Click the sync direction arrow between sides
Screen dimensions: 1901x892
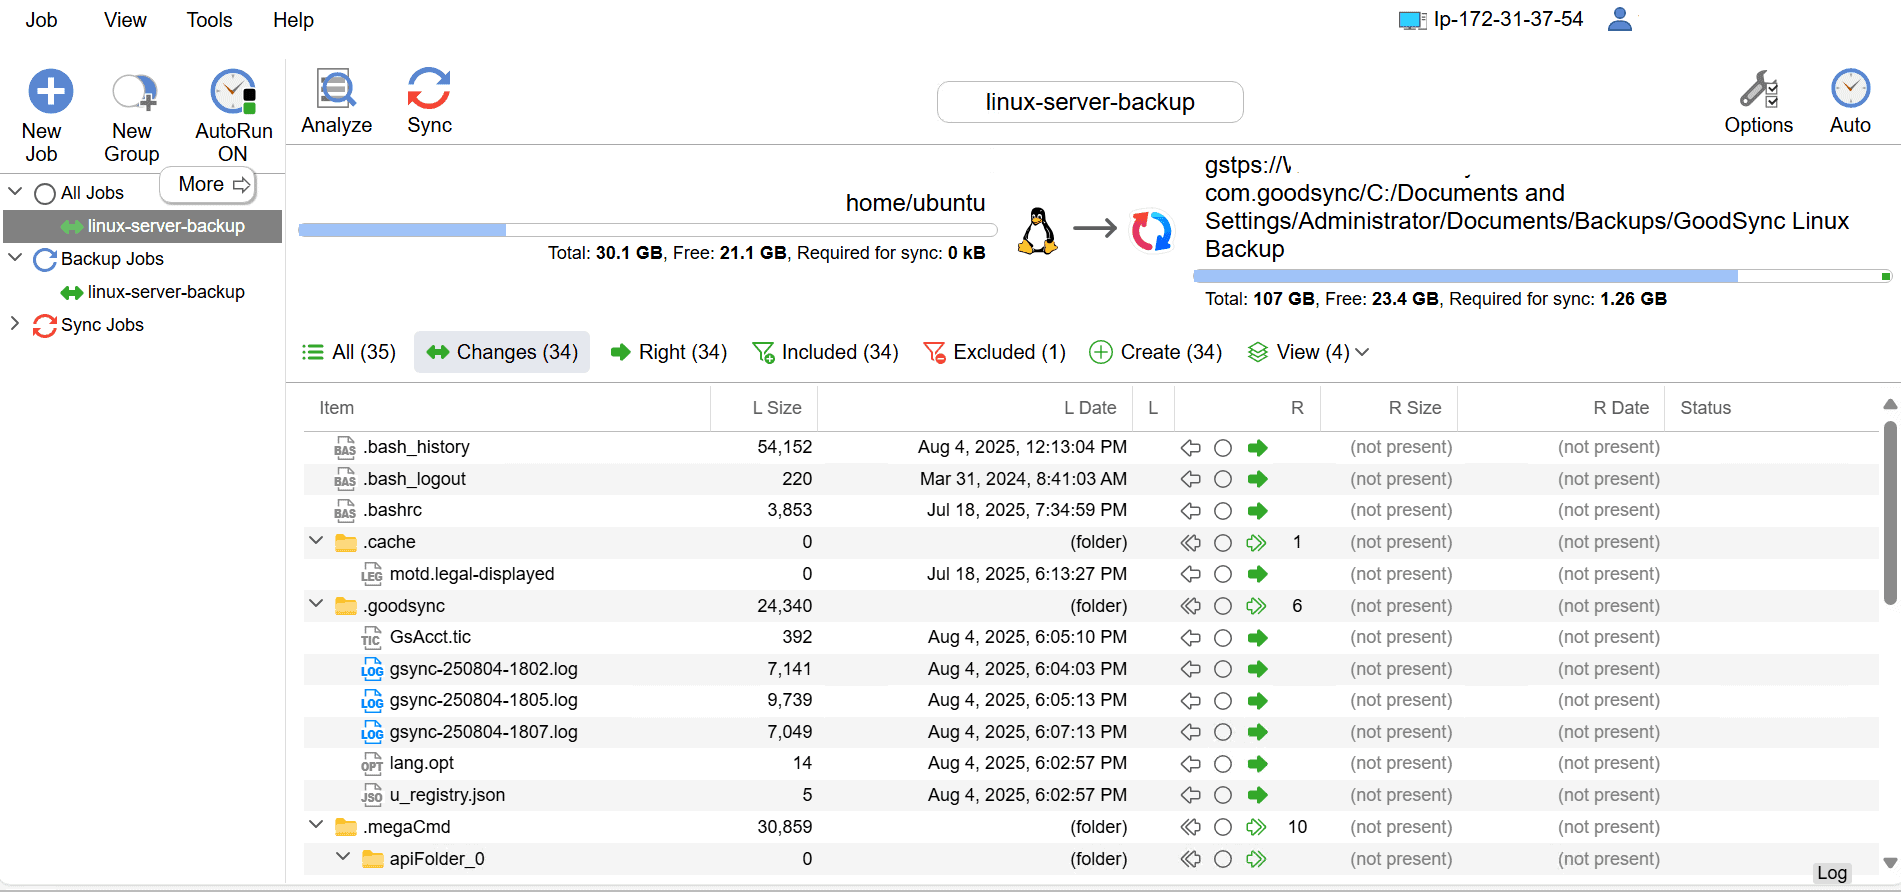tap(1094, 229)
